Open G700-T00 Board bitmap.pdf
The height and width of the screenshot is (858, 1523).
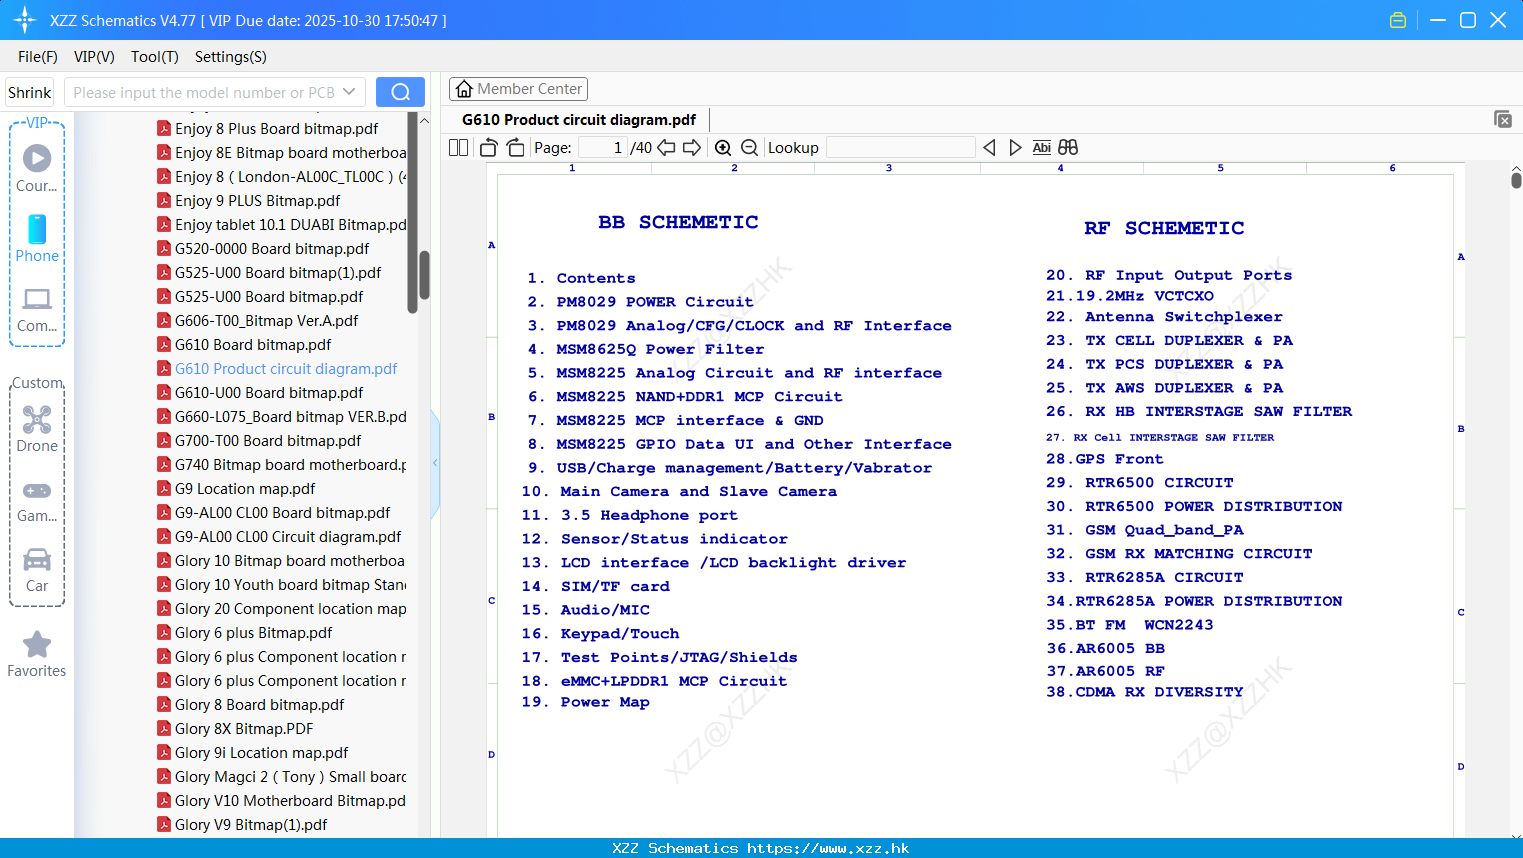pos(268,440)
